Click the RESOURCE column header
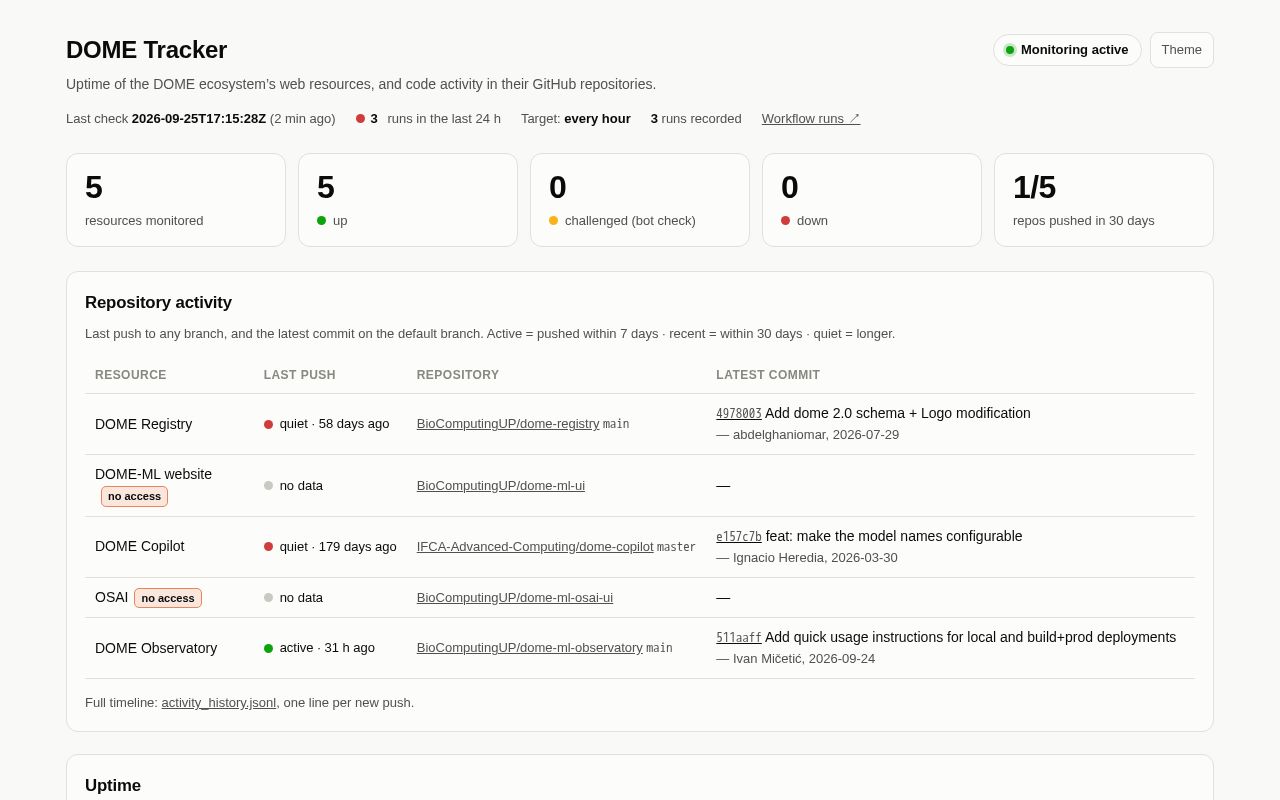Viewport: 1280px width, 800px height. coord(131,375)
